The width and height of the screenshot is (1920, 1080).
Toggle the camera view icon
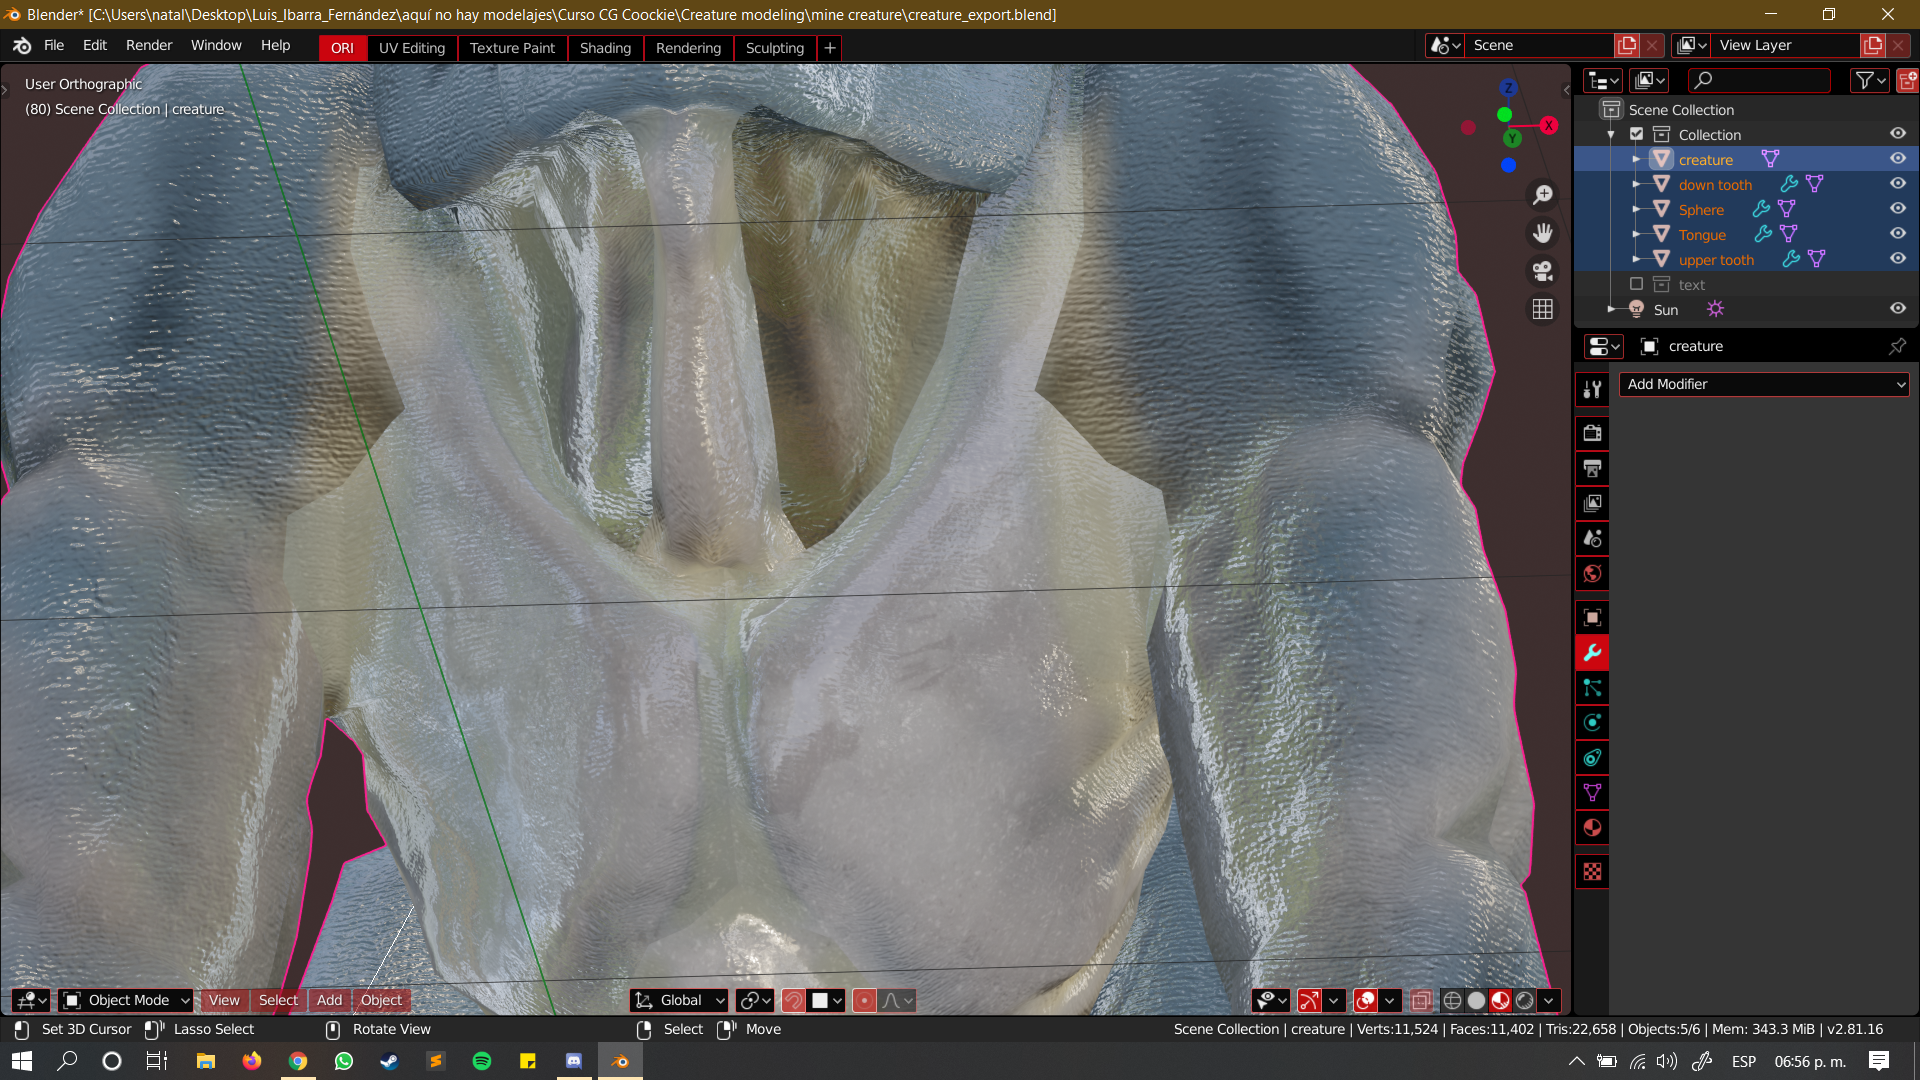click(x=1543, y=271)
